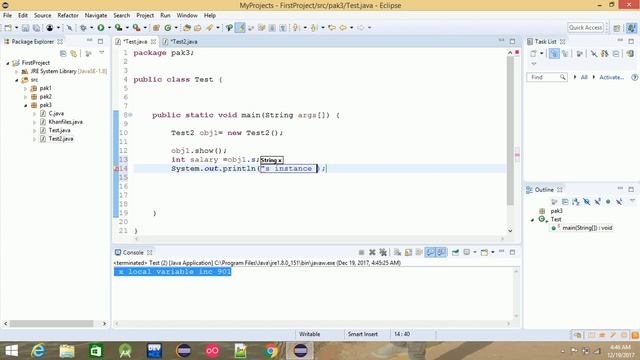Expand JRE System Library node
This screenshot has height=360, width=640.
point(16,71)
